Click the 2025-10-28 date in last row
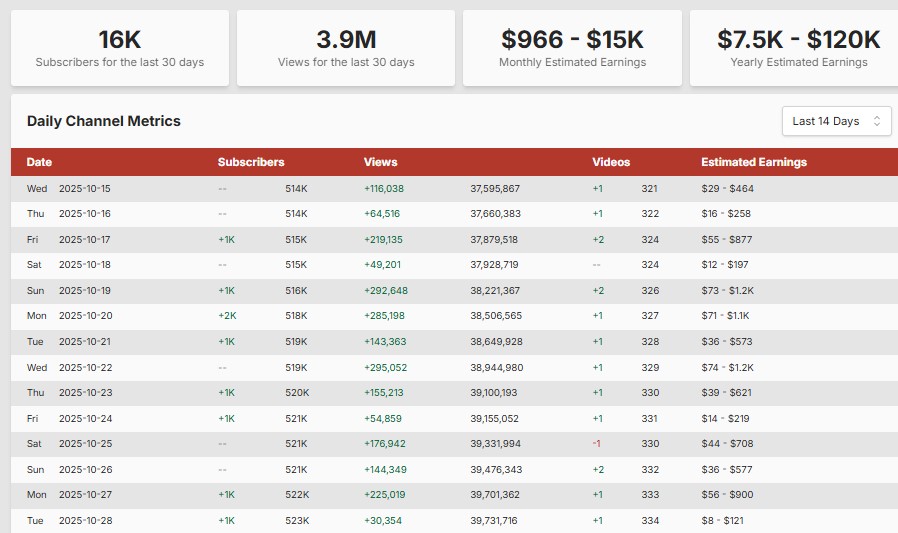 (85, 521)
